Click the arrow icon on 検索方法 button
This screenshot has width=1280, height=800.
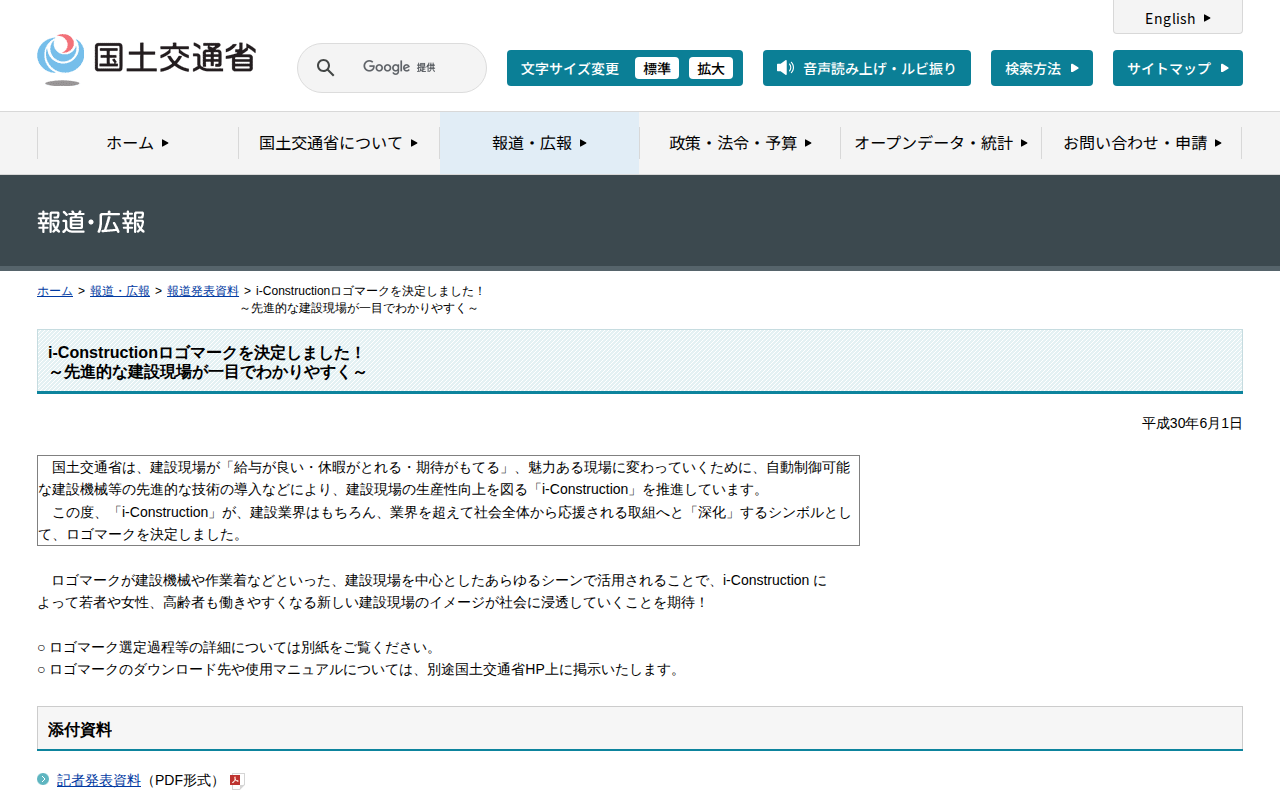[1075, 68]
